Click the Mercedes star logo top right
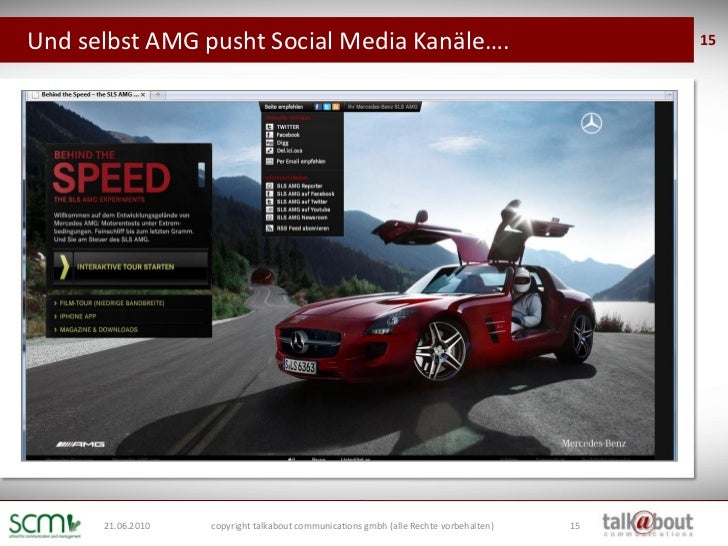 591,124
